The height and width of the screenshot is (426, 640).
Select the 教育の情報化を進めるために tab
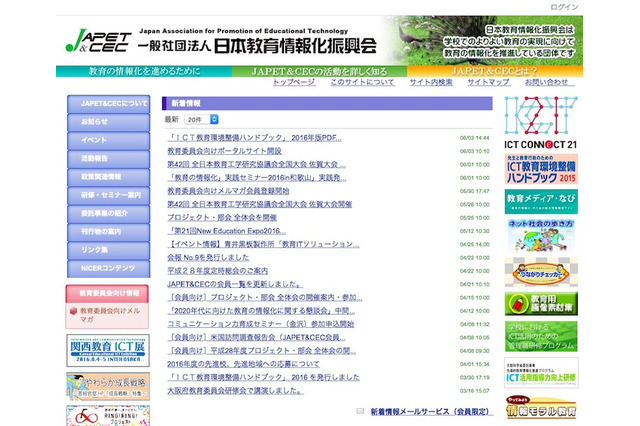click(144, 71)
